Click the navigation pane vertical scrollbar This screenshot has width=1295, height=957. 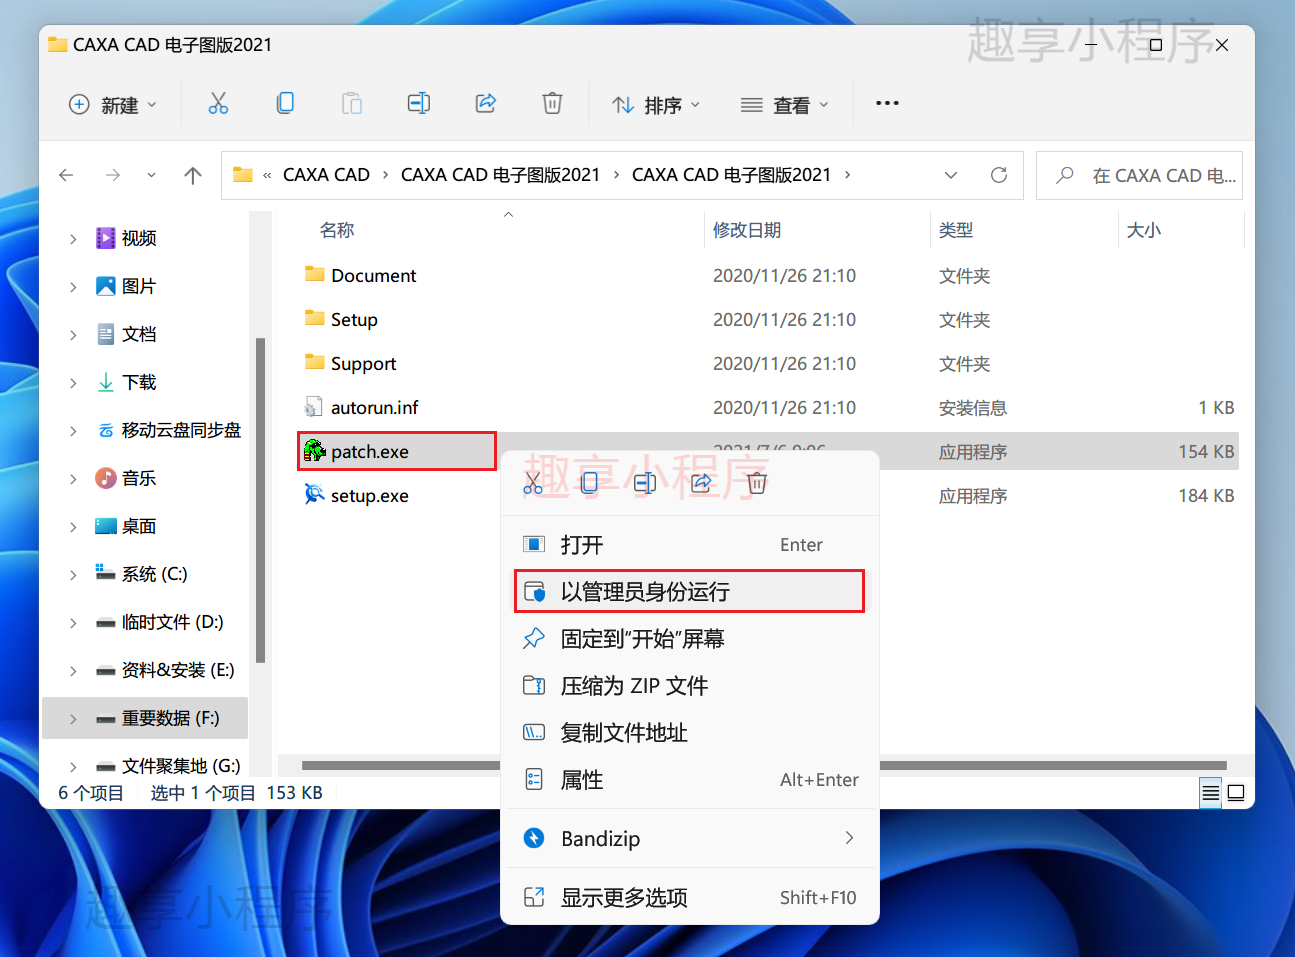click(260, 500)
